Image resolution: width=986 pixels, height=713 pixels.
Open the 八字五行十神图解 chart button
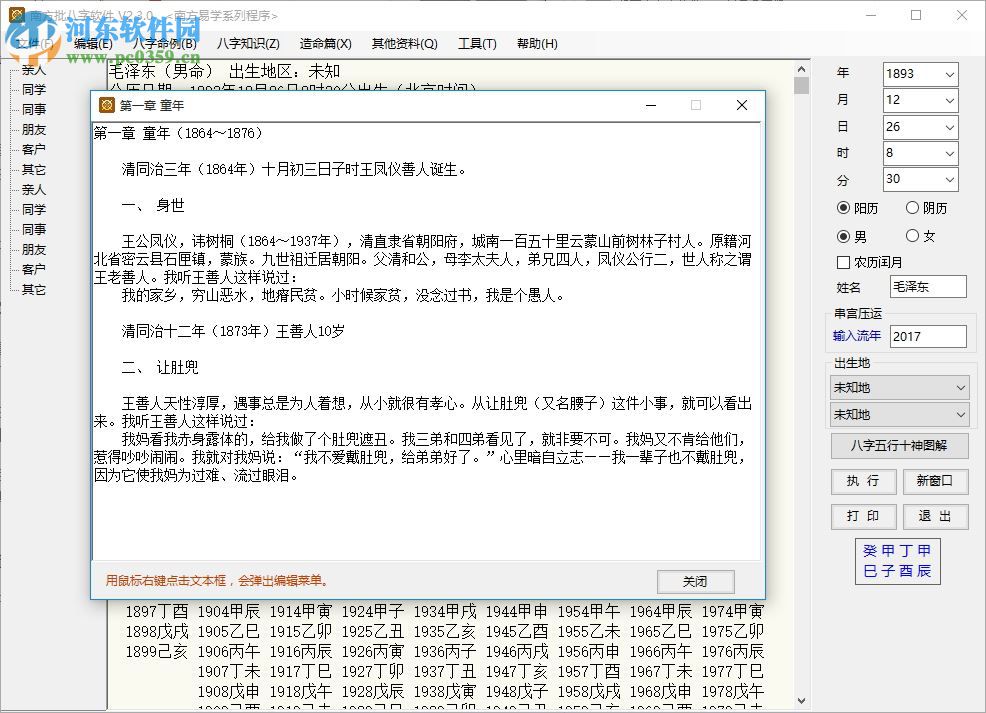(898, 446)
